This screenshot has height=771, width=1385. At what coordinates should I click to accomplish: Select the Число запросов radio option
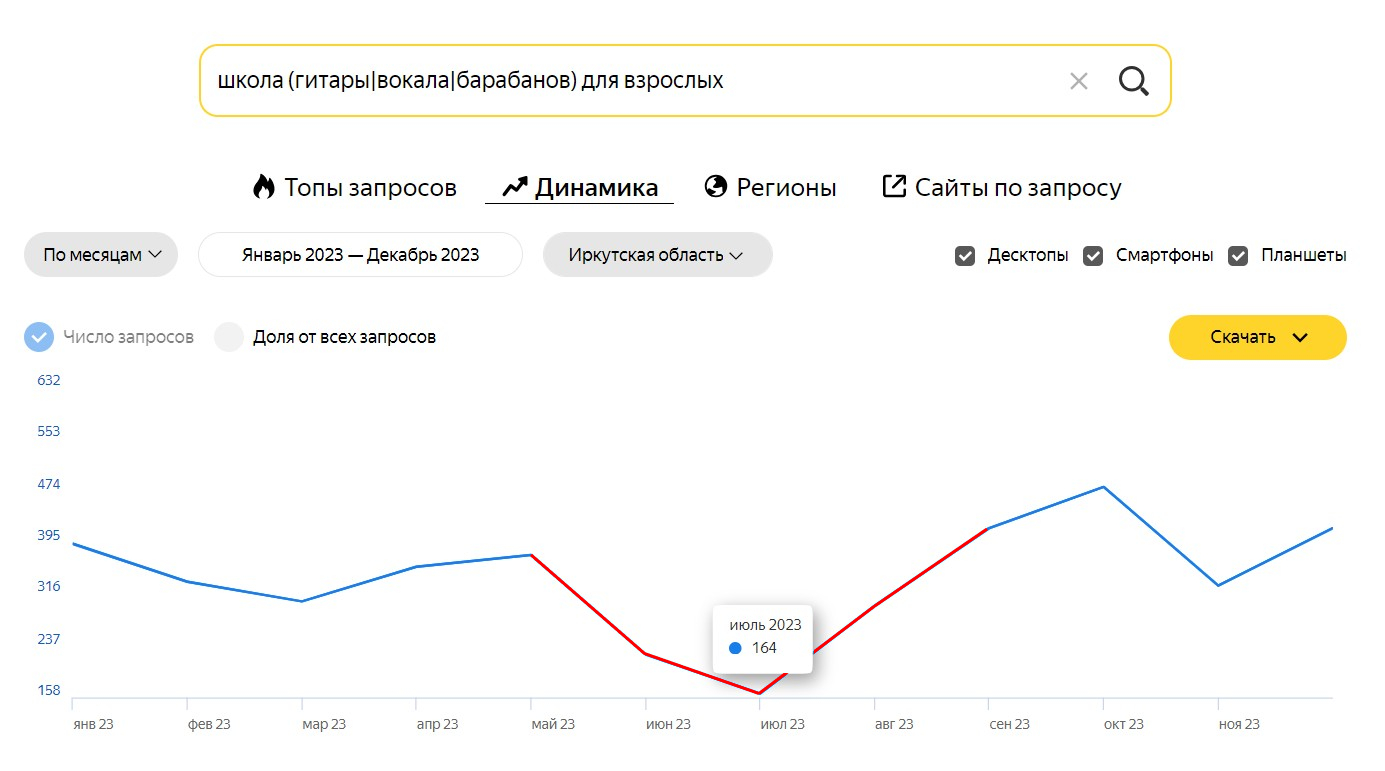(39, 337)
